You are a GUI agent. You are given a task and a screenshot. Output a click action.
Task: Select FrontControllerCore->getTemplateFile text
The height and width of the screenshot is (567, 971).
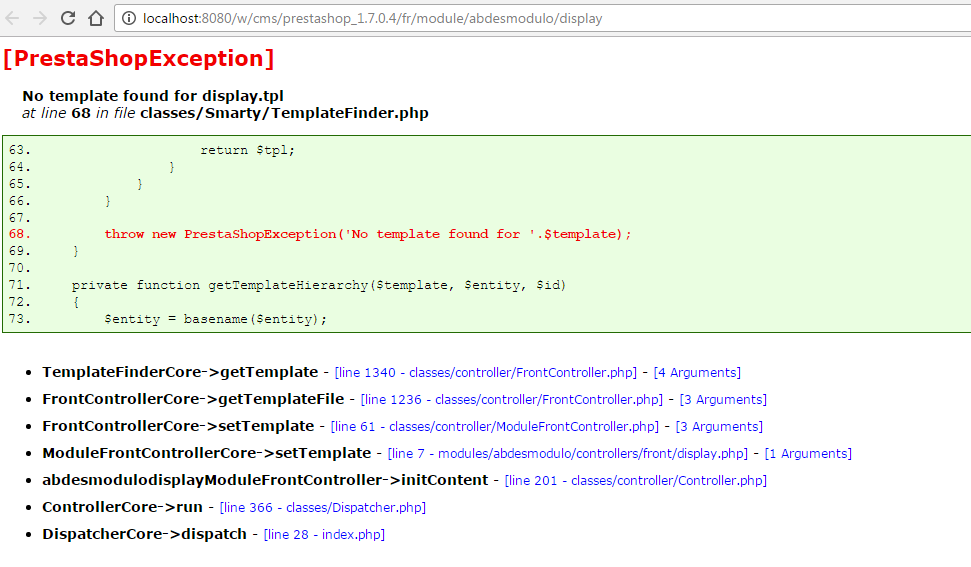193,399
